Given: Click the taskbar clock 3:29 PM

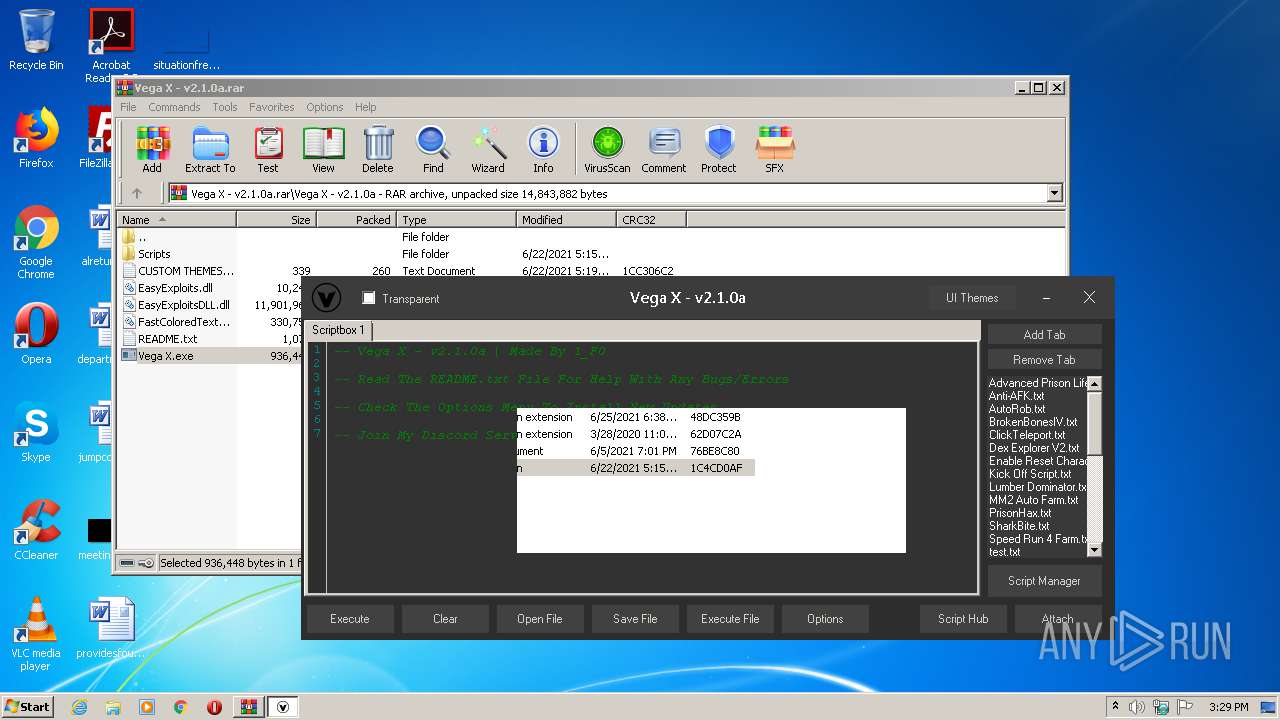Looking at the screenshot, I should (1228, 707).
